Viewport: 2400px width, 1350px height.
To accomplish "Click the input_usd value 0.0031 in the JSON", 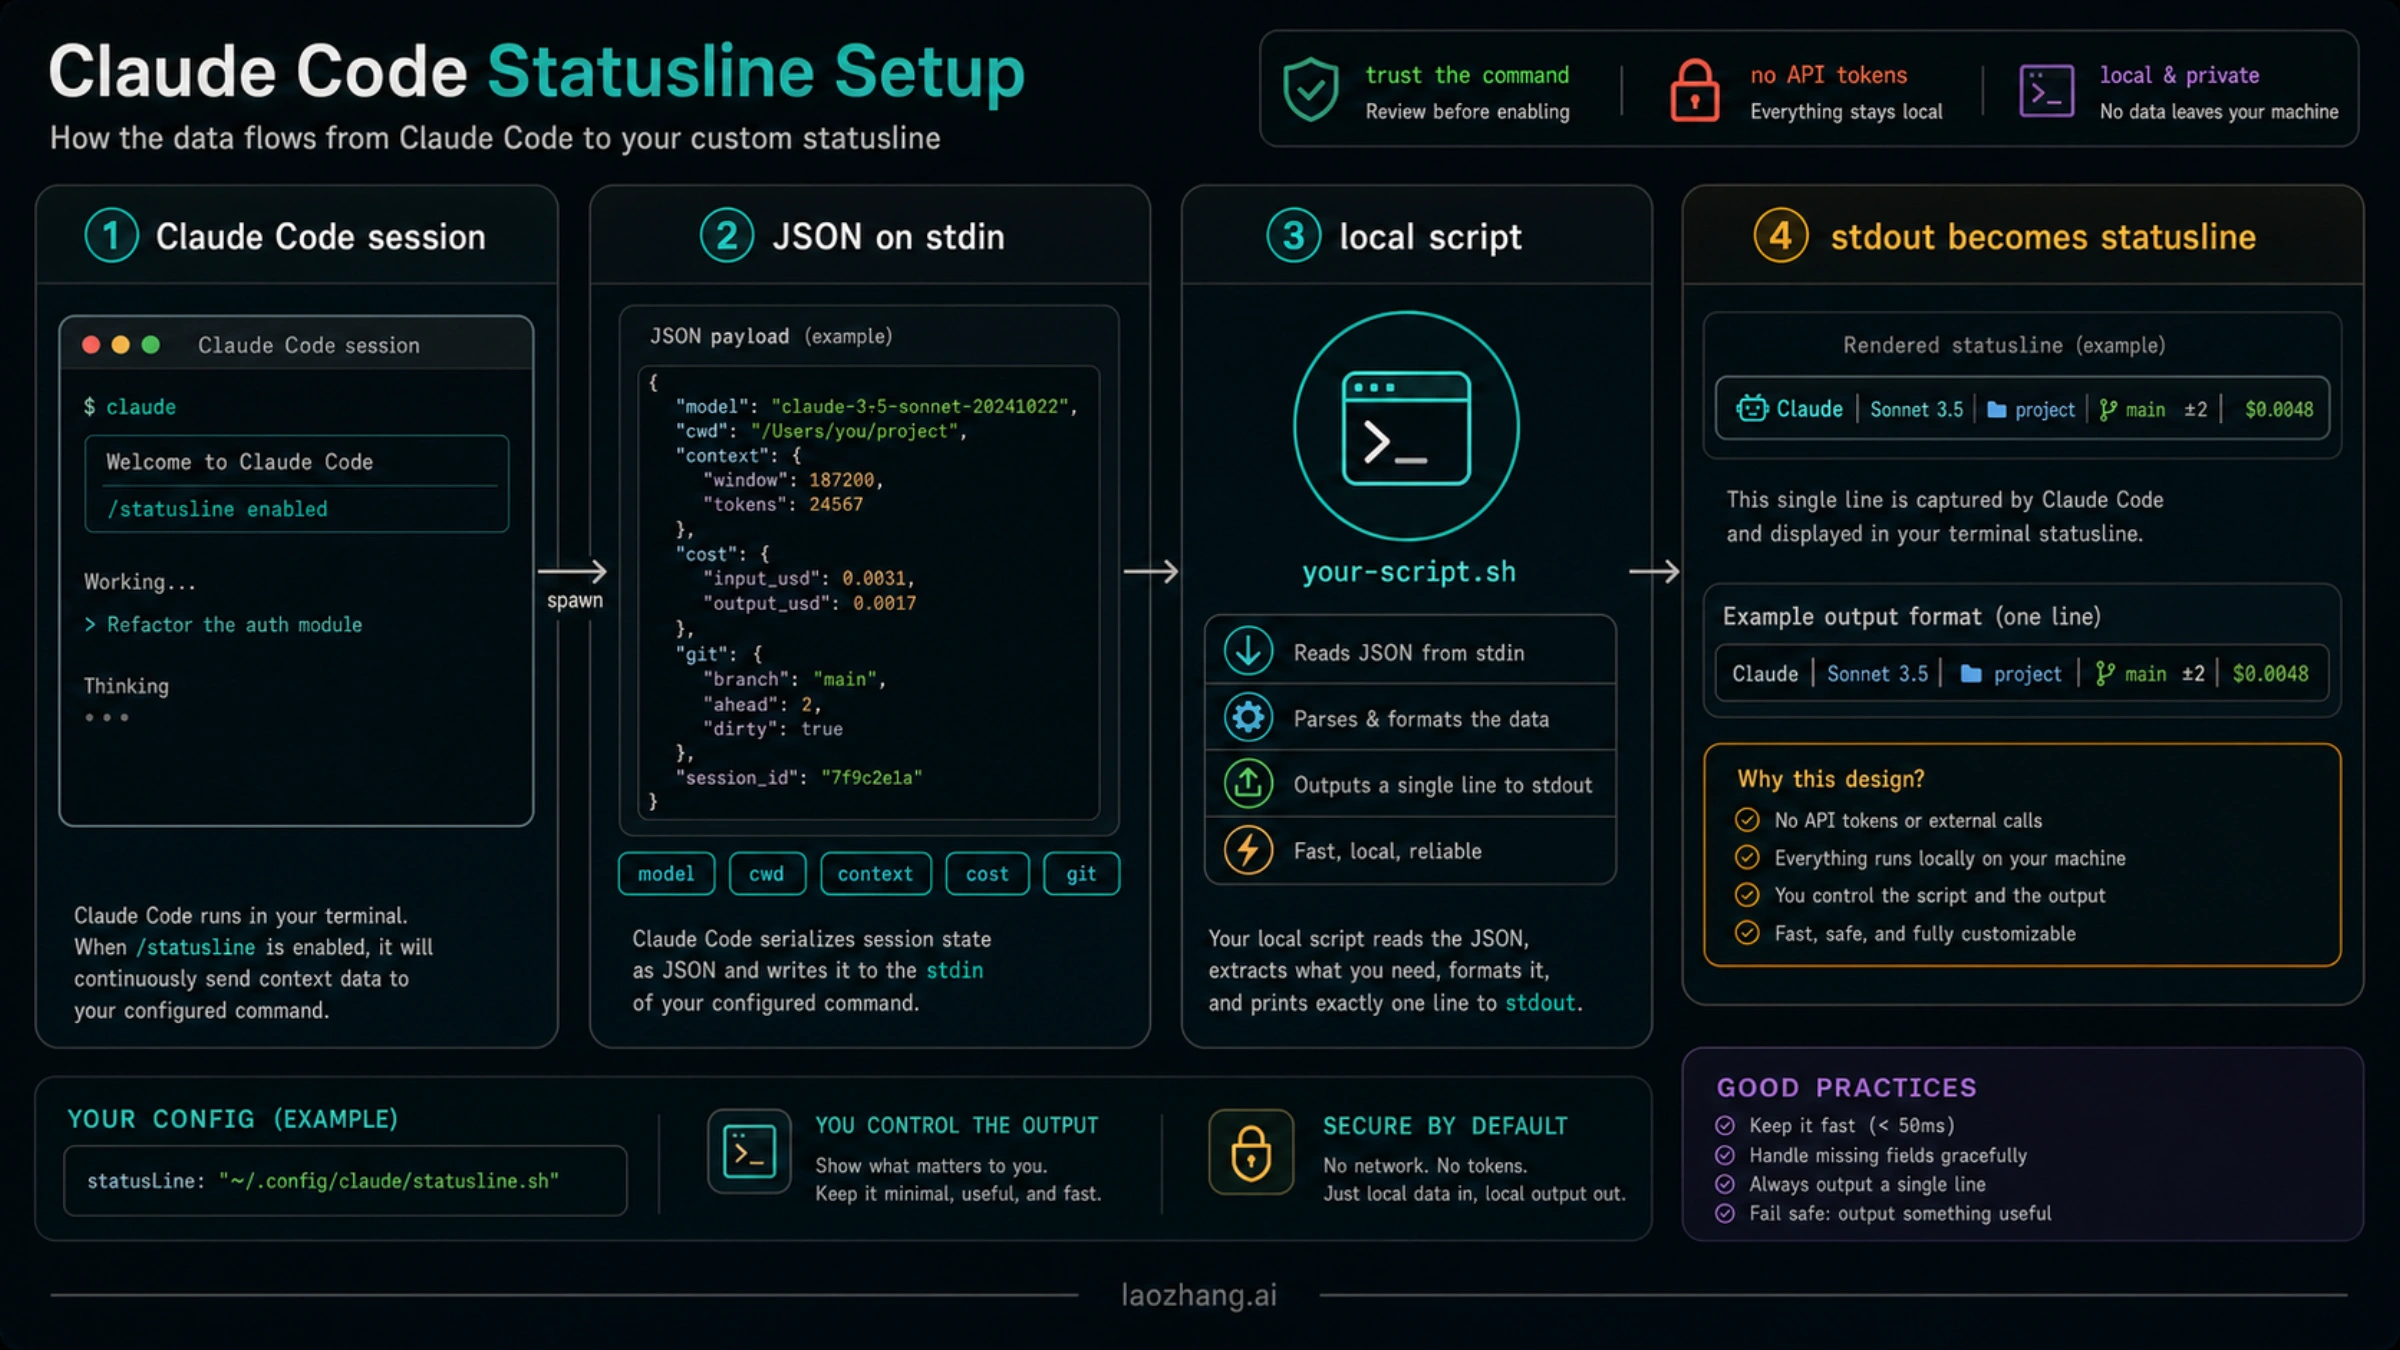I will 874,578.
